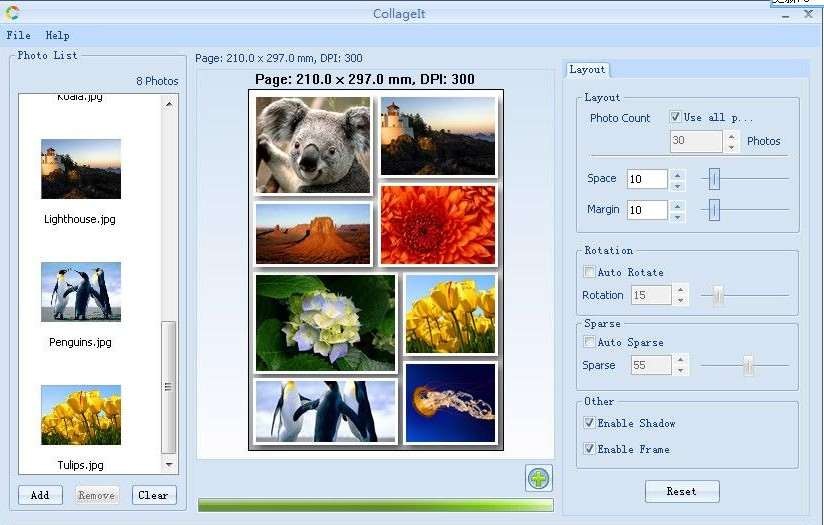This screenshot has height=525, width=824.
Task: Open the Help menu
Action: [57, 36]
